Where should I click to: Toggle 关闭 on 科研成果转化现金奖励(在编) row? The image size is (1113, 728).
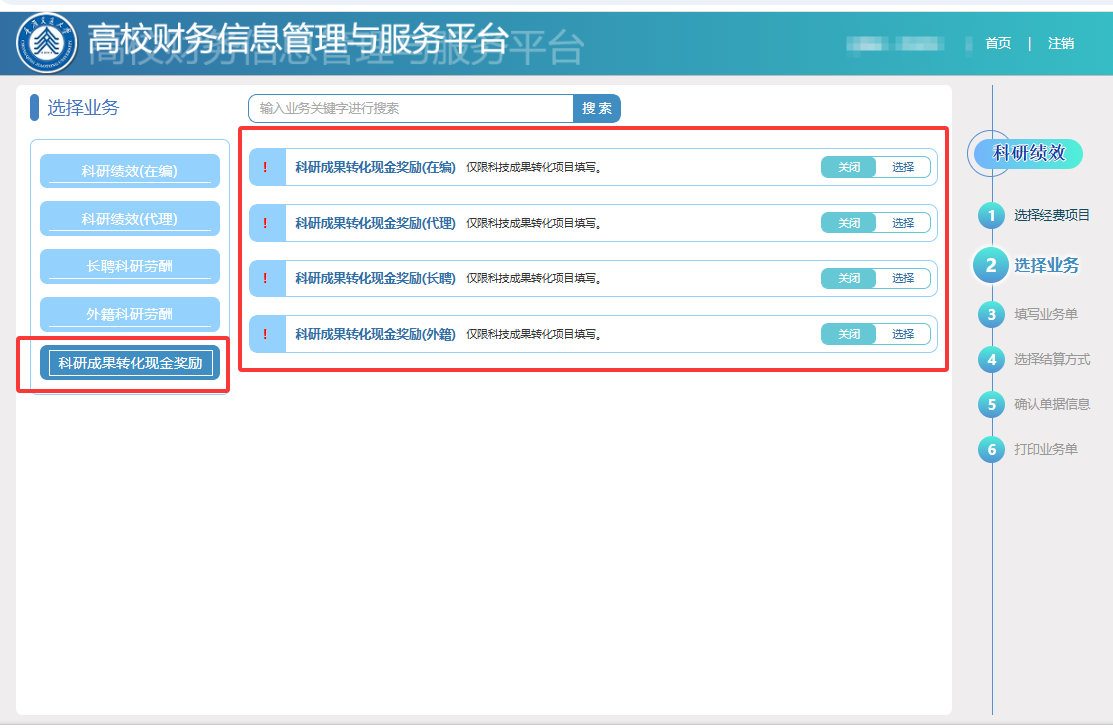coord(848,167)
